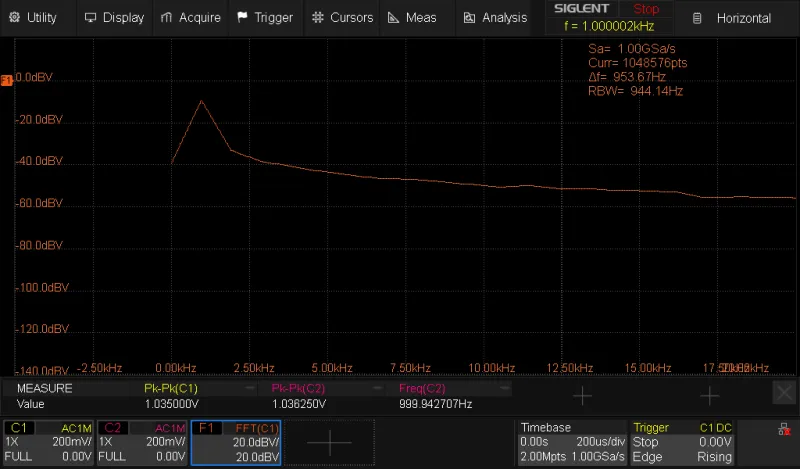Select the F1 FFT math descriptor box

[236, 442]
